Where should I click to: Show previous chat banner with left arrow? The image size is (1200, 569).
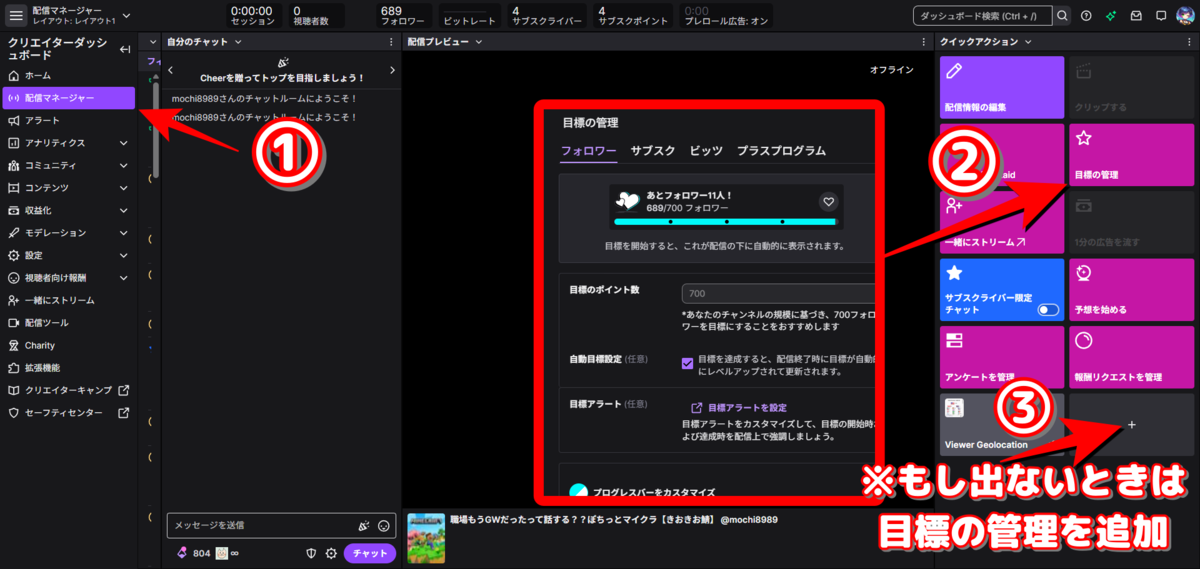coord(171,70)
